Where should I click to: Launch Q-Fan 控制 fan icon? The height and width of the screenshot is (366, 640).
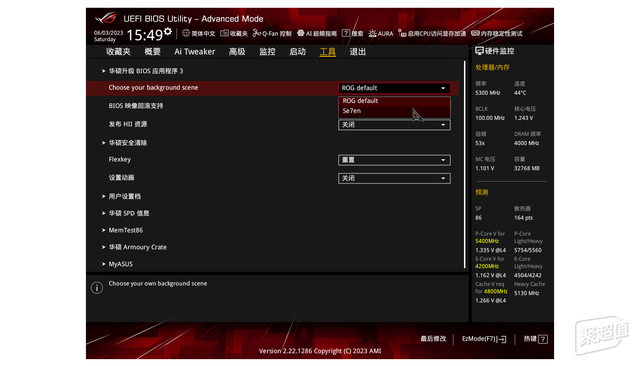[x=256, y=33]
